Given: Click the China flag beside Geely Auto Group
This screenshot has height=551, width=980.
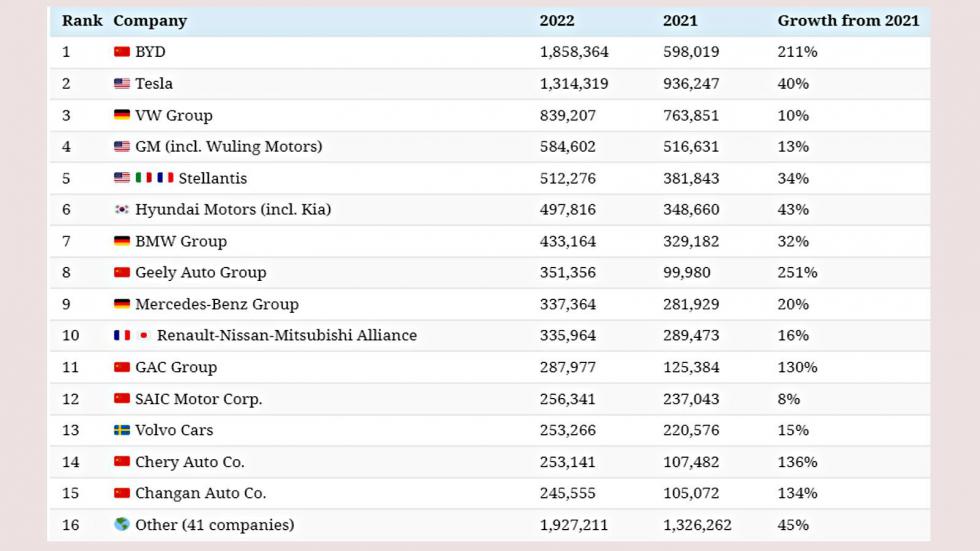Looking at the screenshot, I should click(x=122, y=272).
